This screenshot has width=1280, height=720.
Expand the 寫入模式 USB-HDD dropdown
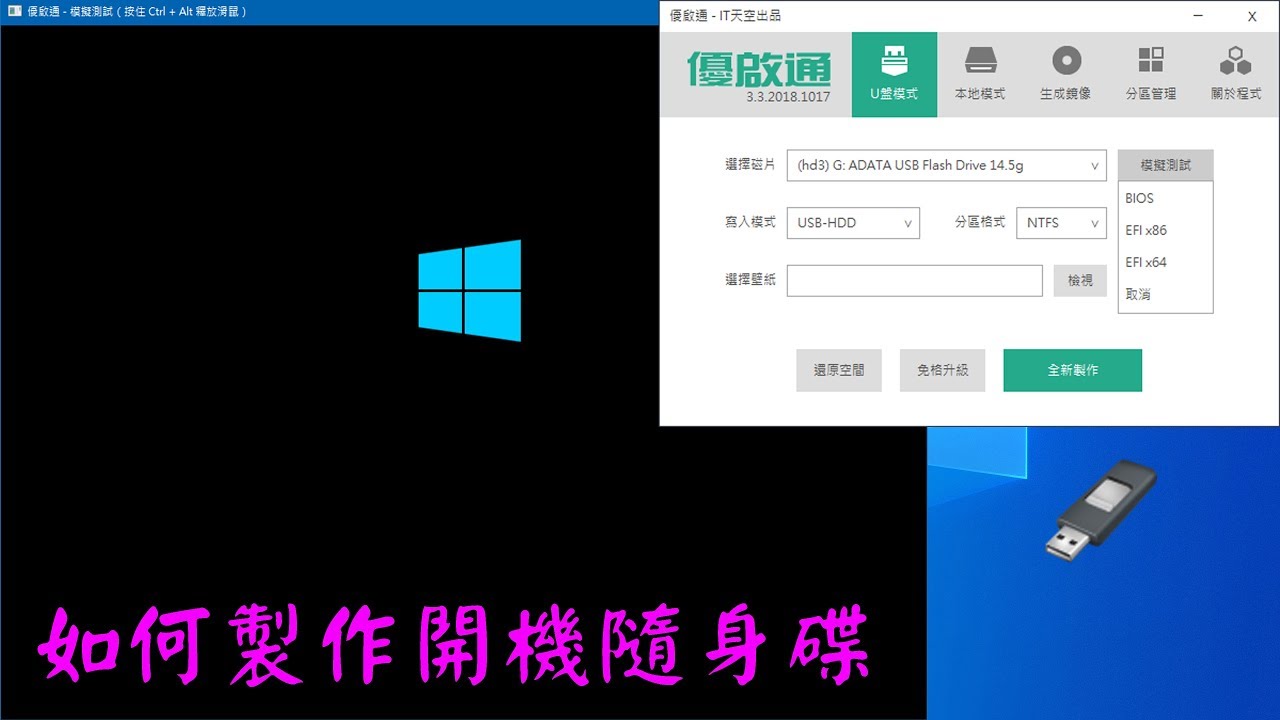click(x=853, y=223)
